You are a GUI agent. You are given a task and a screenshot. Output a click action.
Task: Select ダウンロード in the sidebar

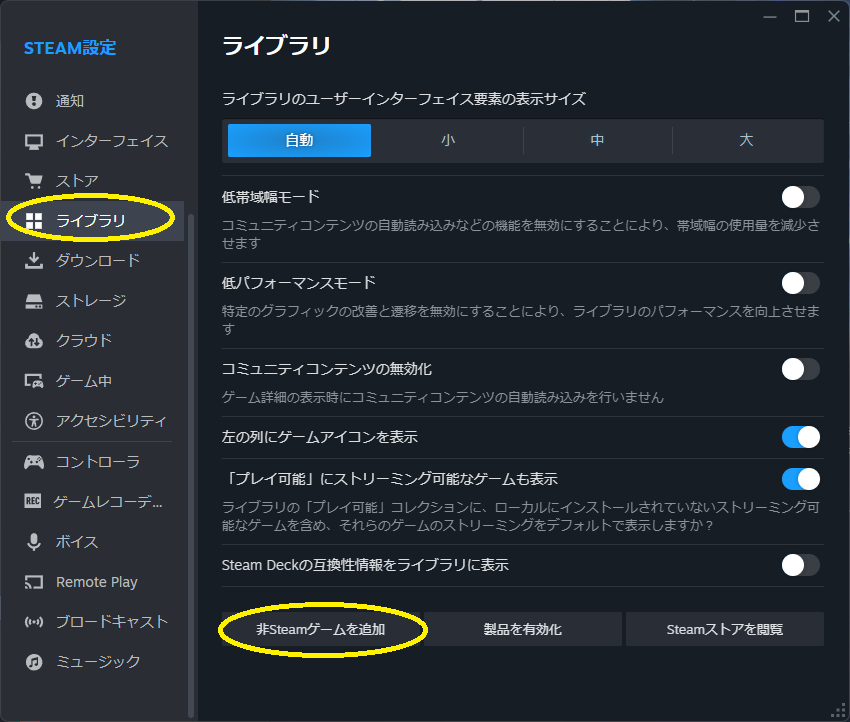tap(92, 261)
